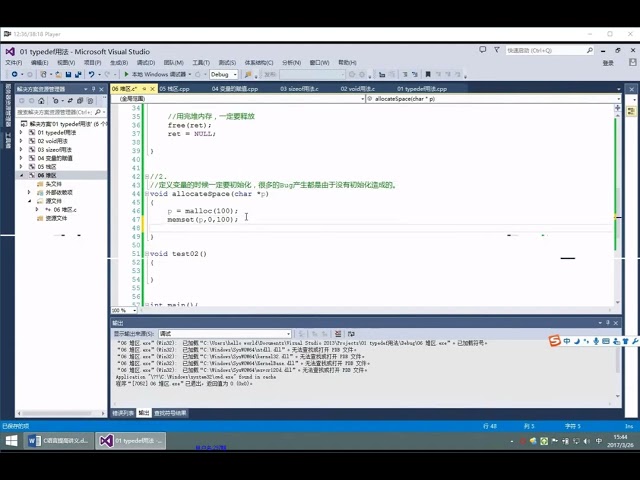This screenshot has height=480, width=640.
Task: Open the 生成(B) menu
Action: click(x=119, y=62)
